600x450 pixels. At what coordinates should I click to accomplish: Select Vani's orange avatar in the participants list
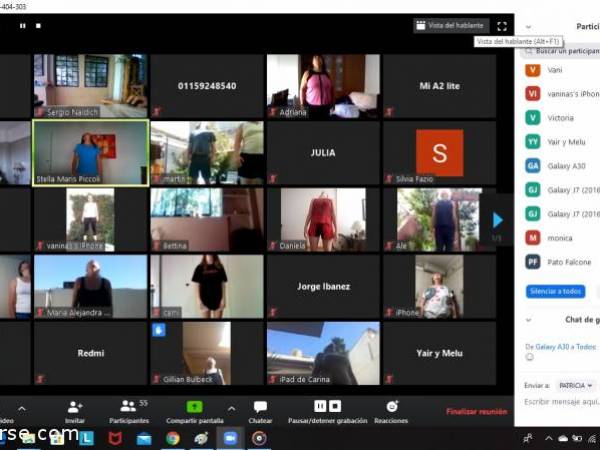(x=532, y=70)
